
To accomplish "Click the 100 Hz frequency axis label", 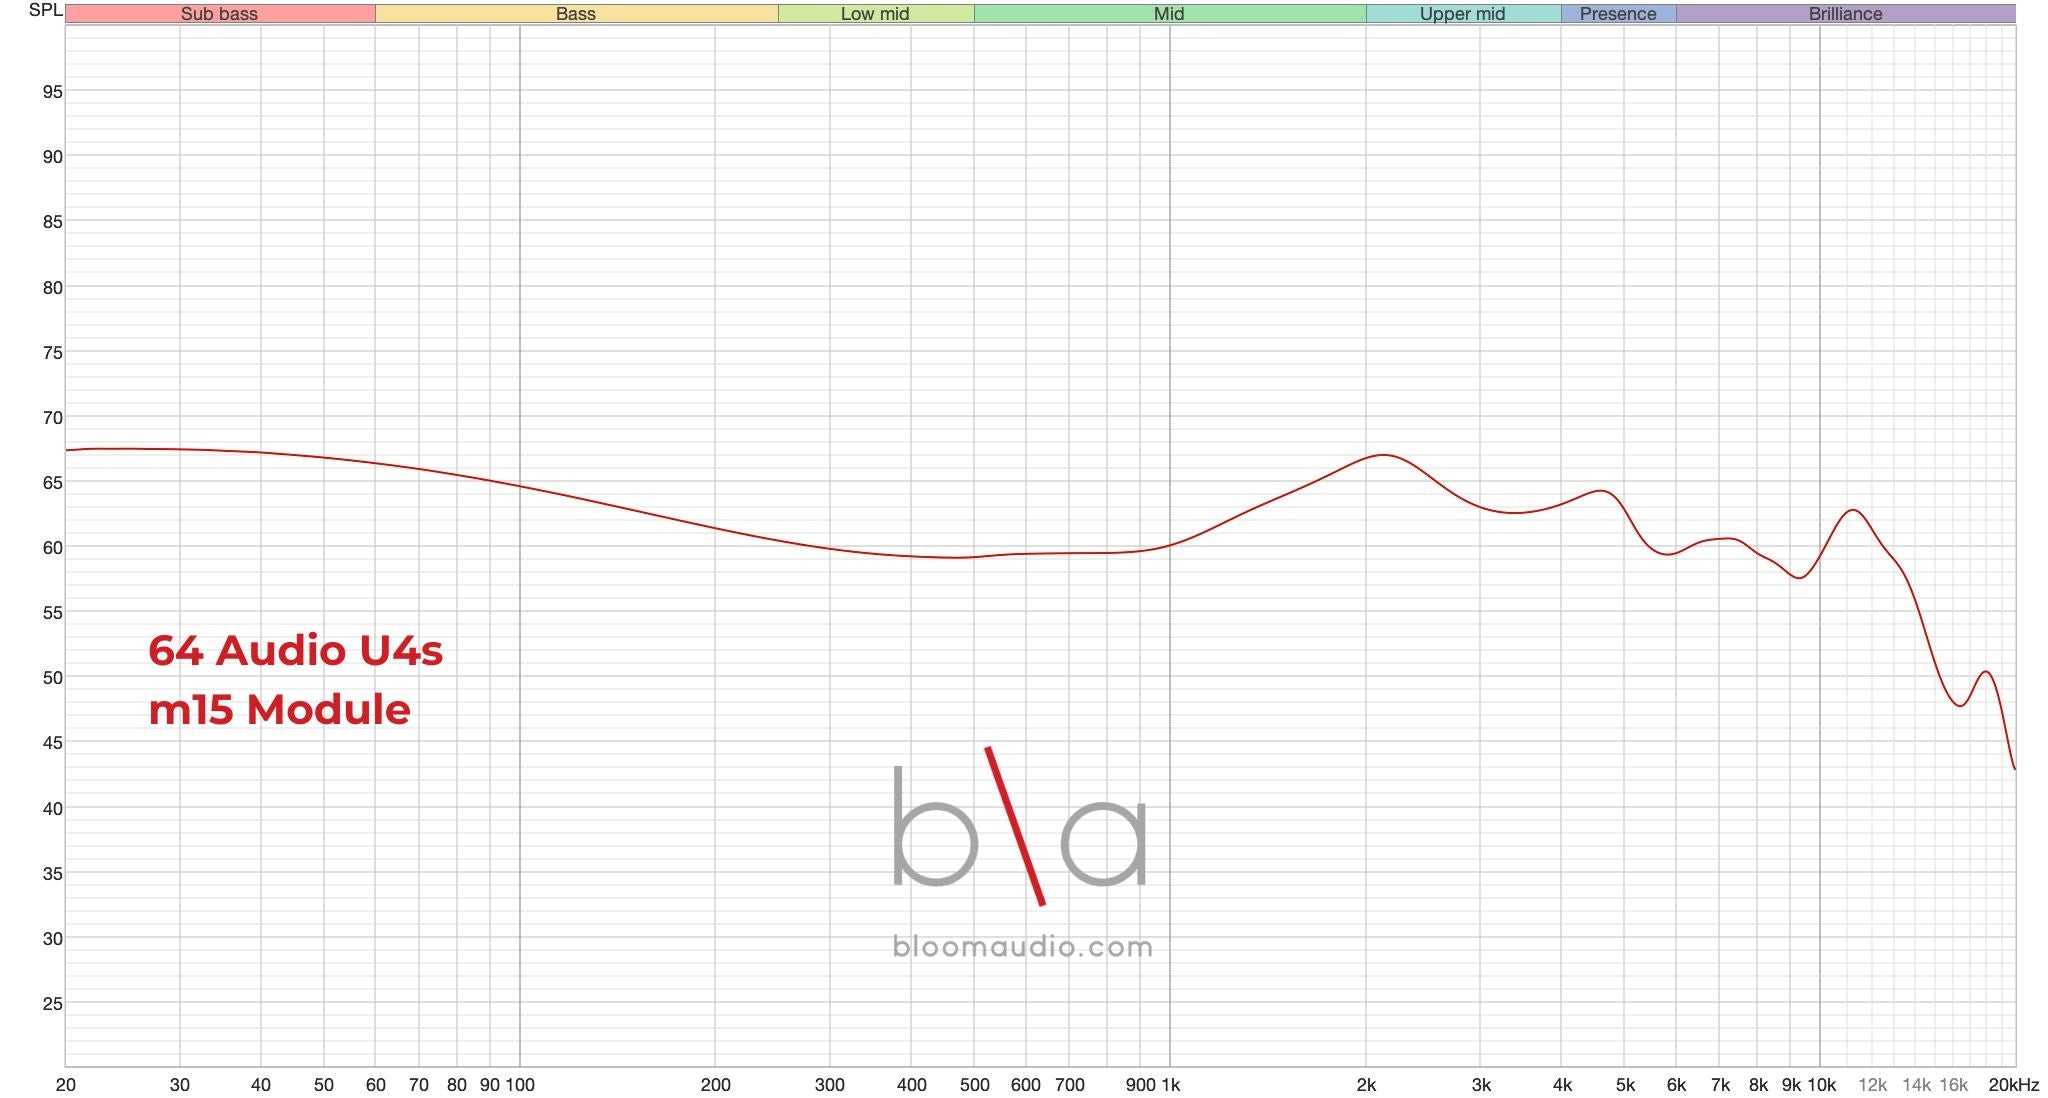I will coord(520,1085).
